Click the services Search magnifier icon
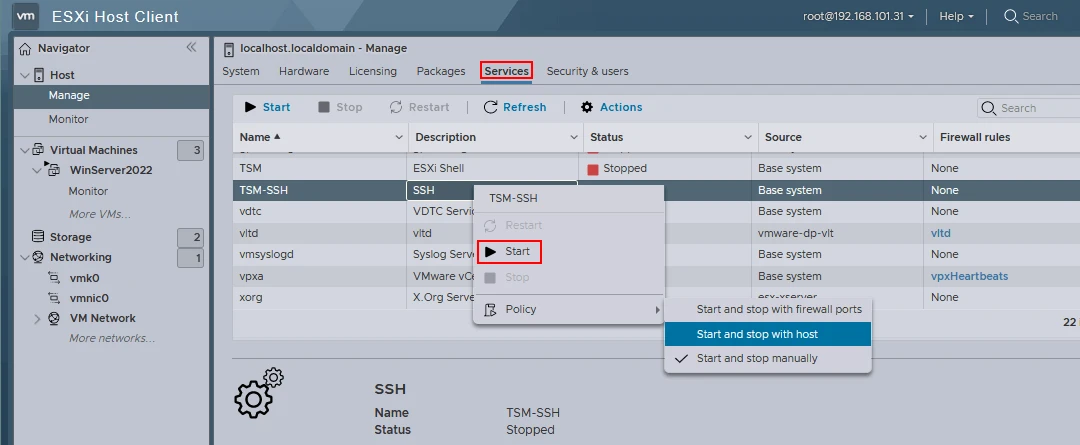The image size is (1080, 445). tap(988, 108)
